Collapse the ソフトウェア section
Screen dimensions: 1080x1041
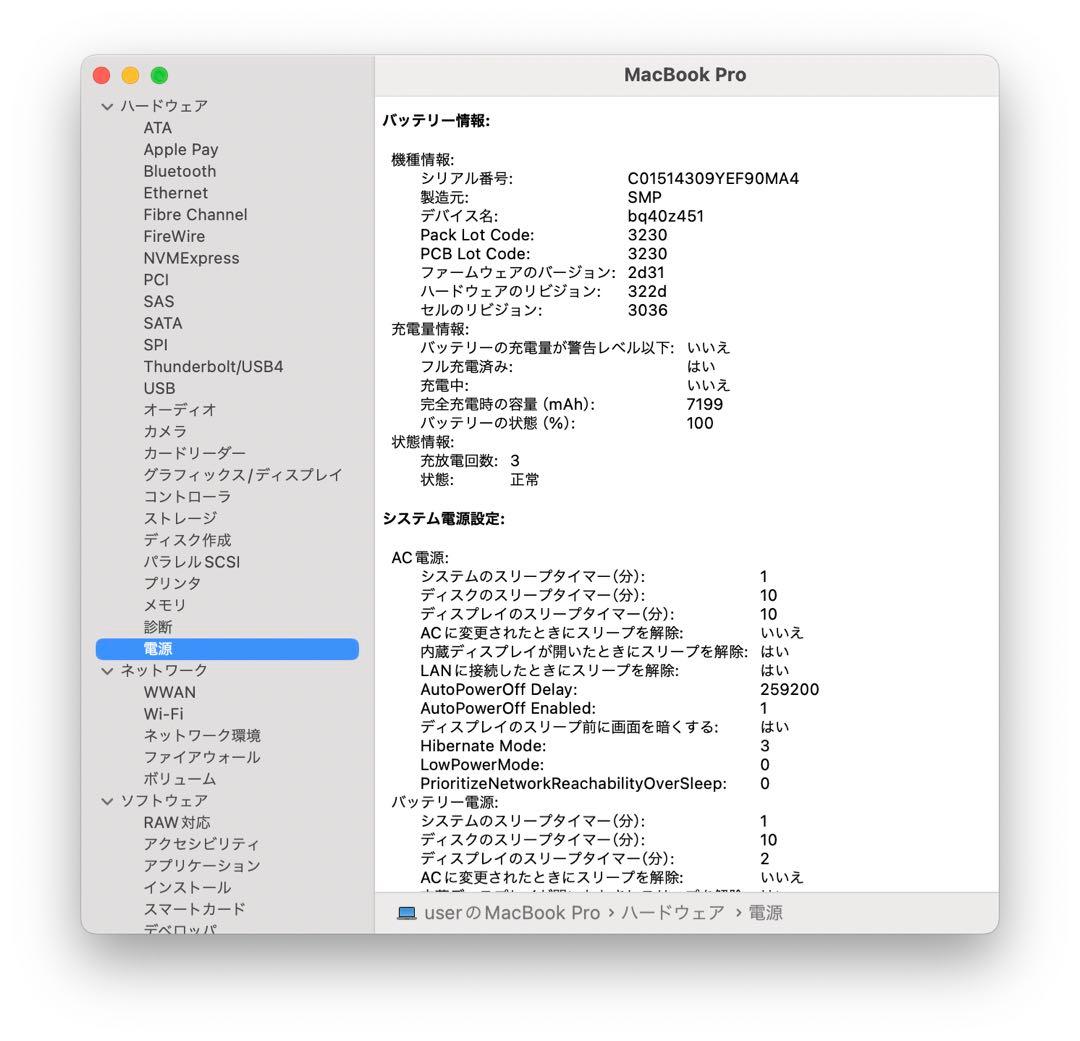[107, 800]
